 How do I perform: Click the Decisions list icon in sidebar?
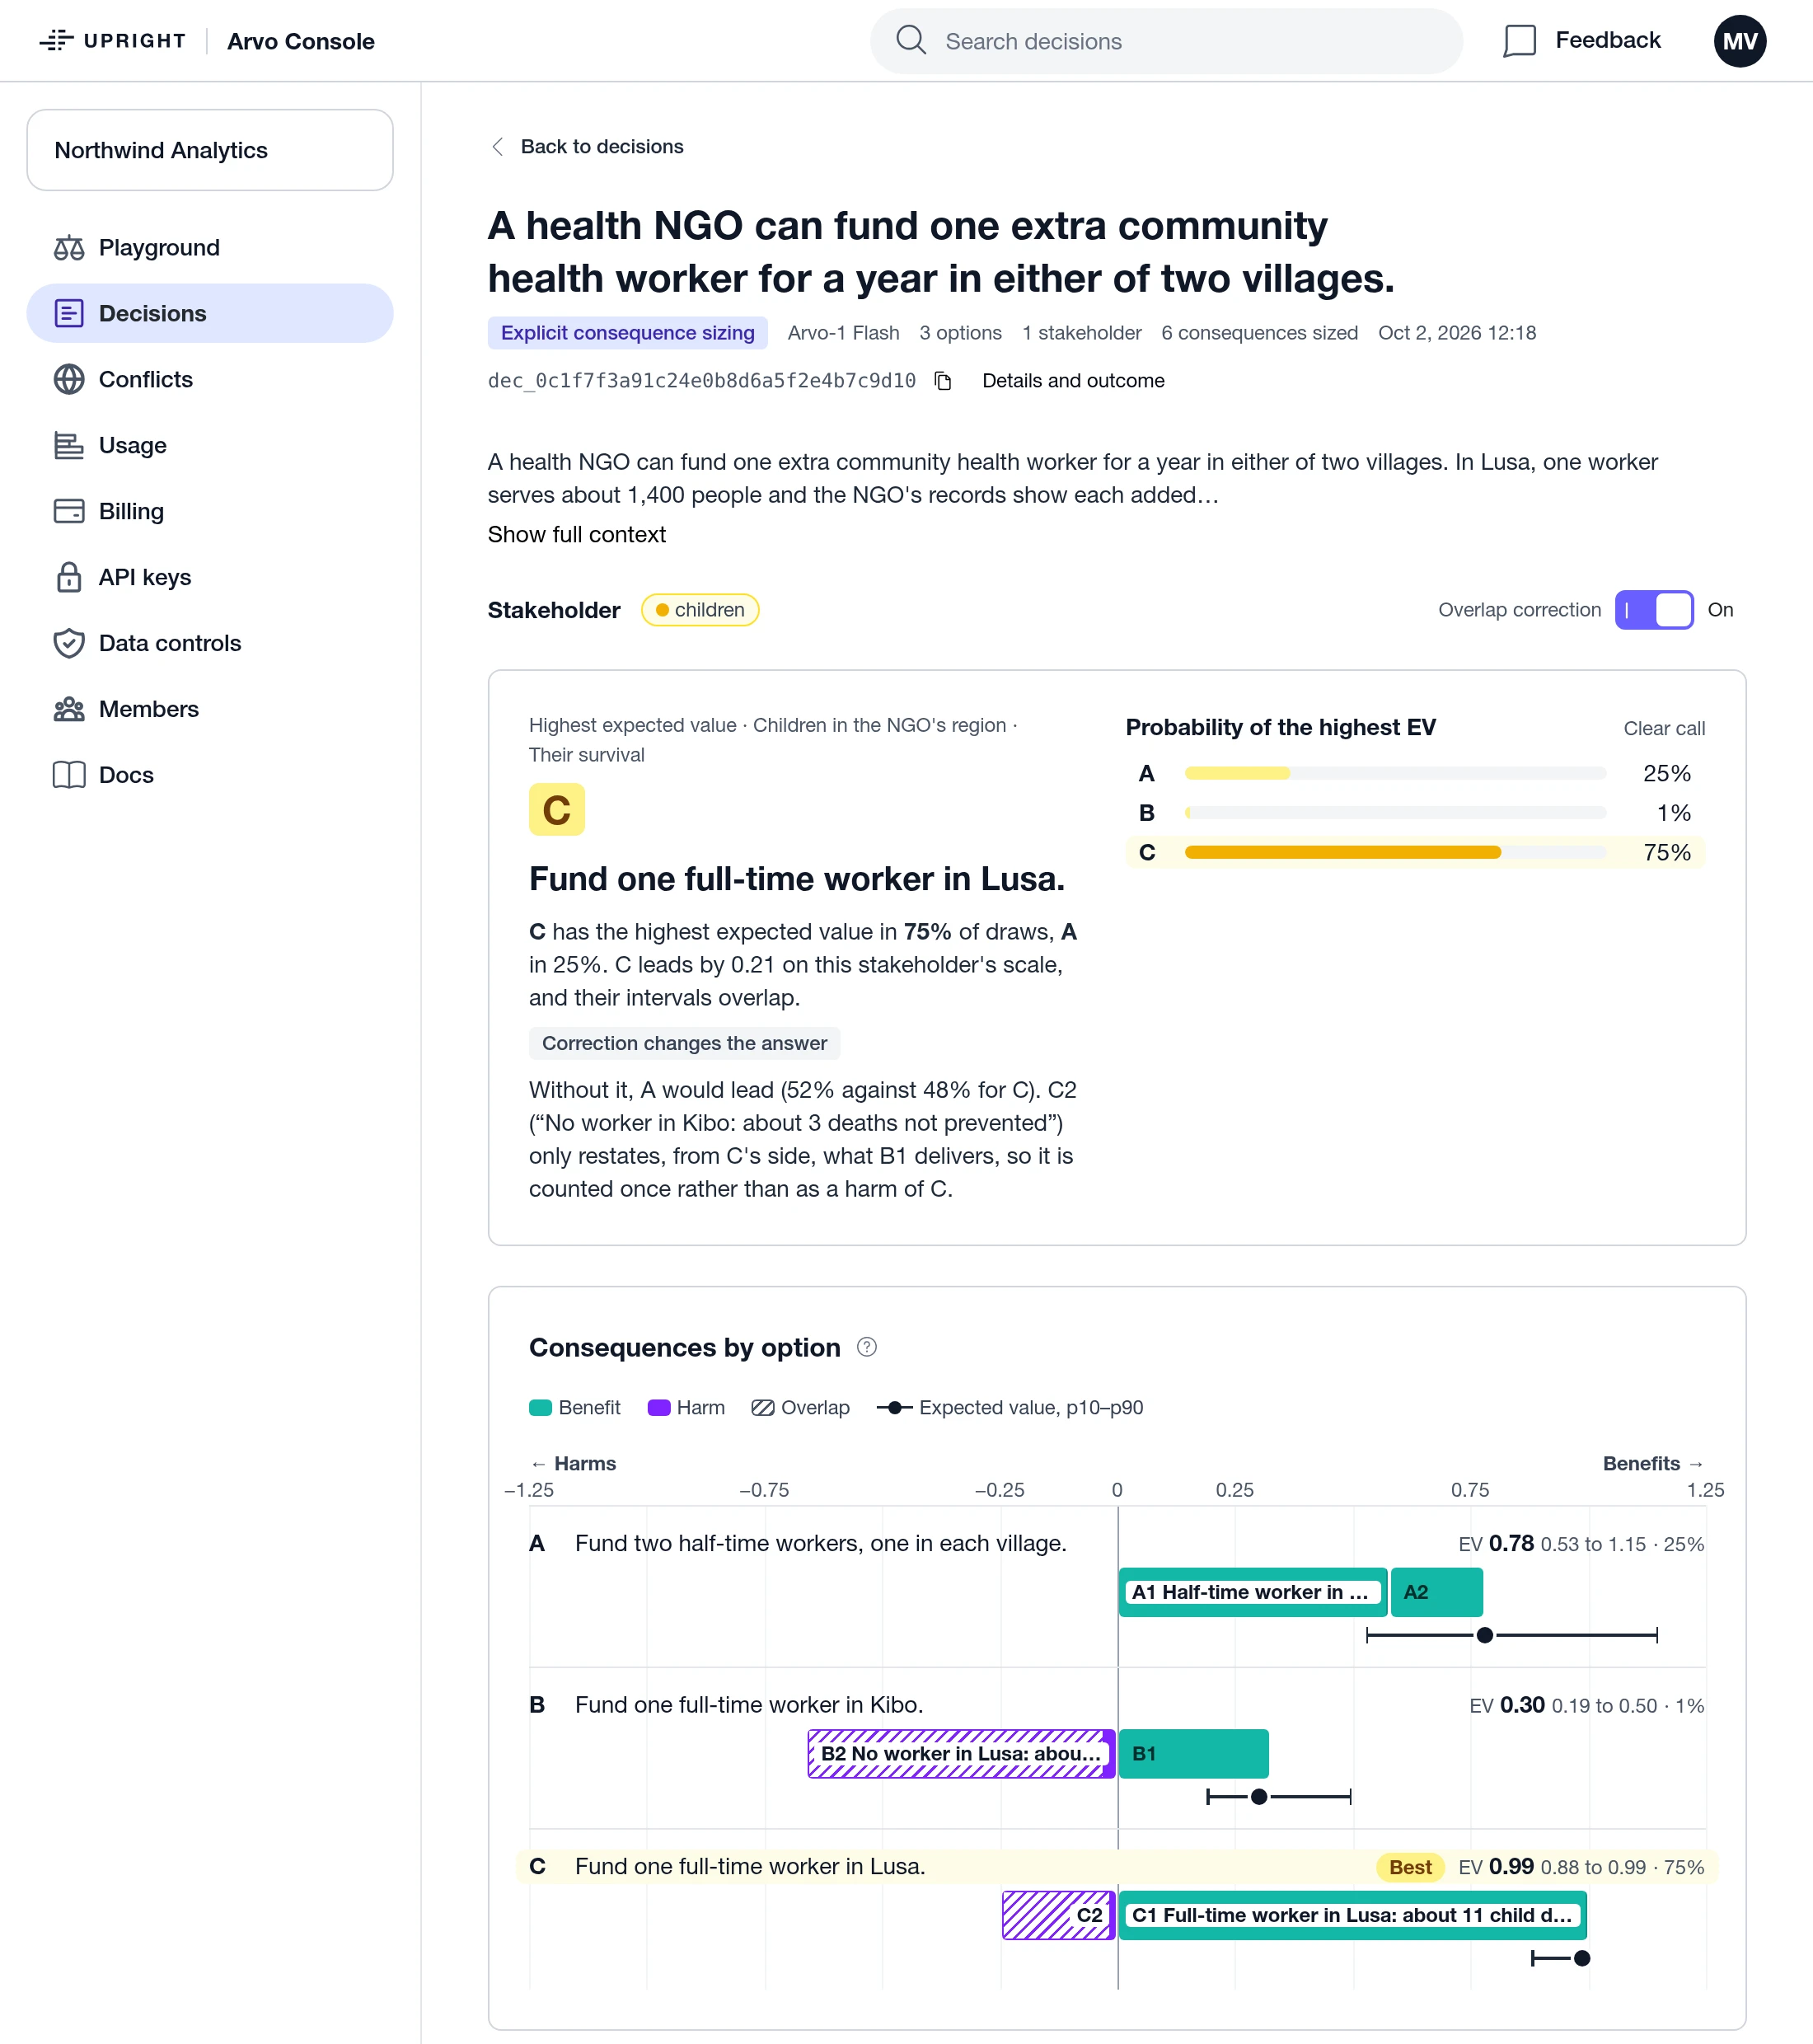69,314
